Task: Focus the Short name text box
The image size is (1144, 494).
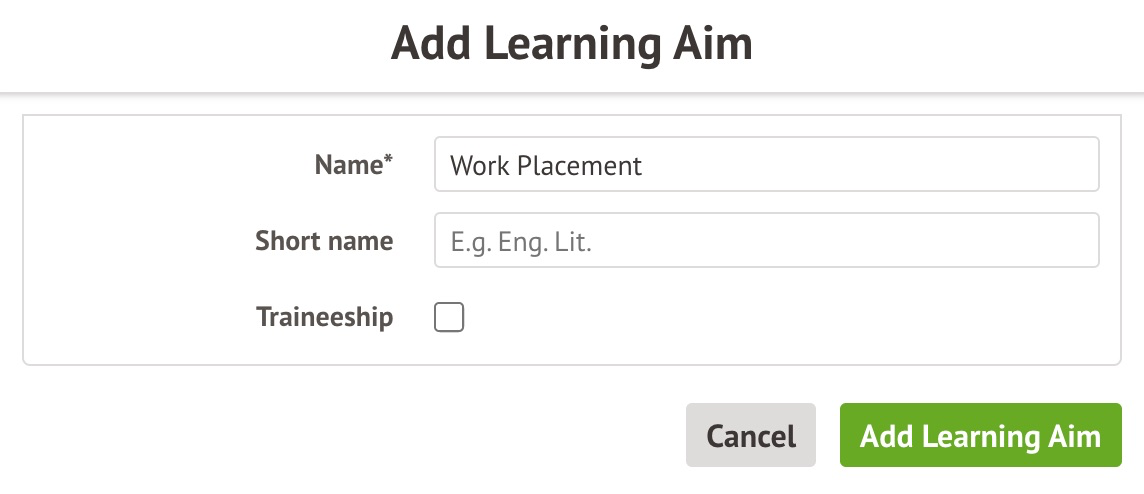Action: tap(766, 241)
